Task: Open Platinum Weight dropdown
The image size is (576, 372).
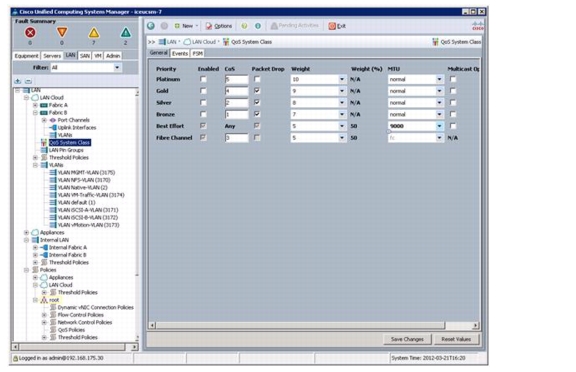Action: pos(342,79)
